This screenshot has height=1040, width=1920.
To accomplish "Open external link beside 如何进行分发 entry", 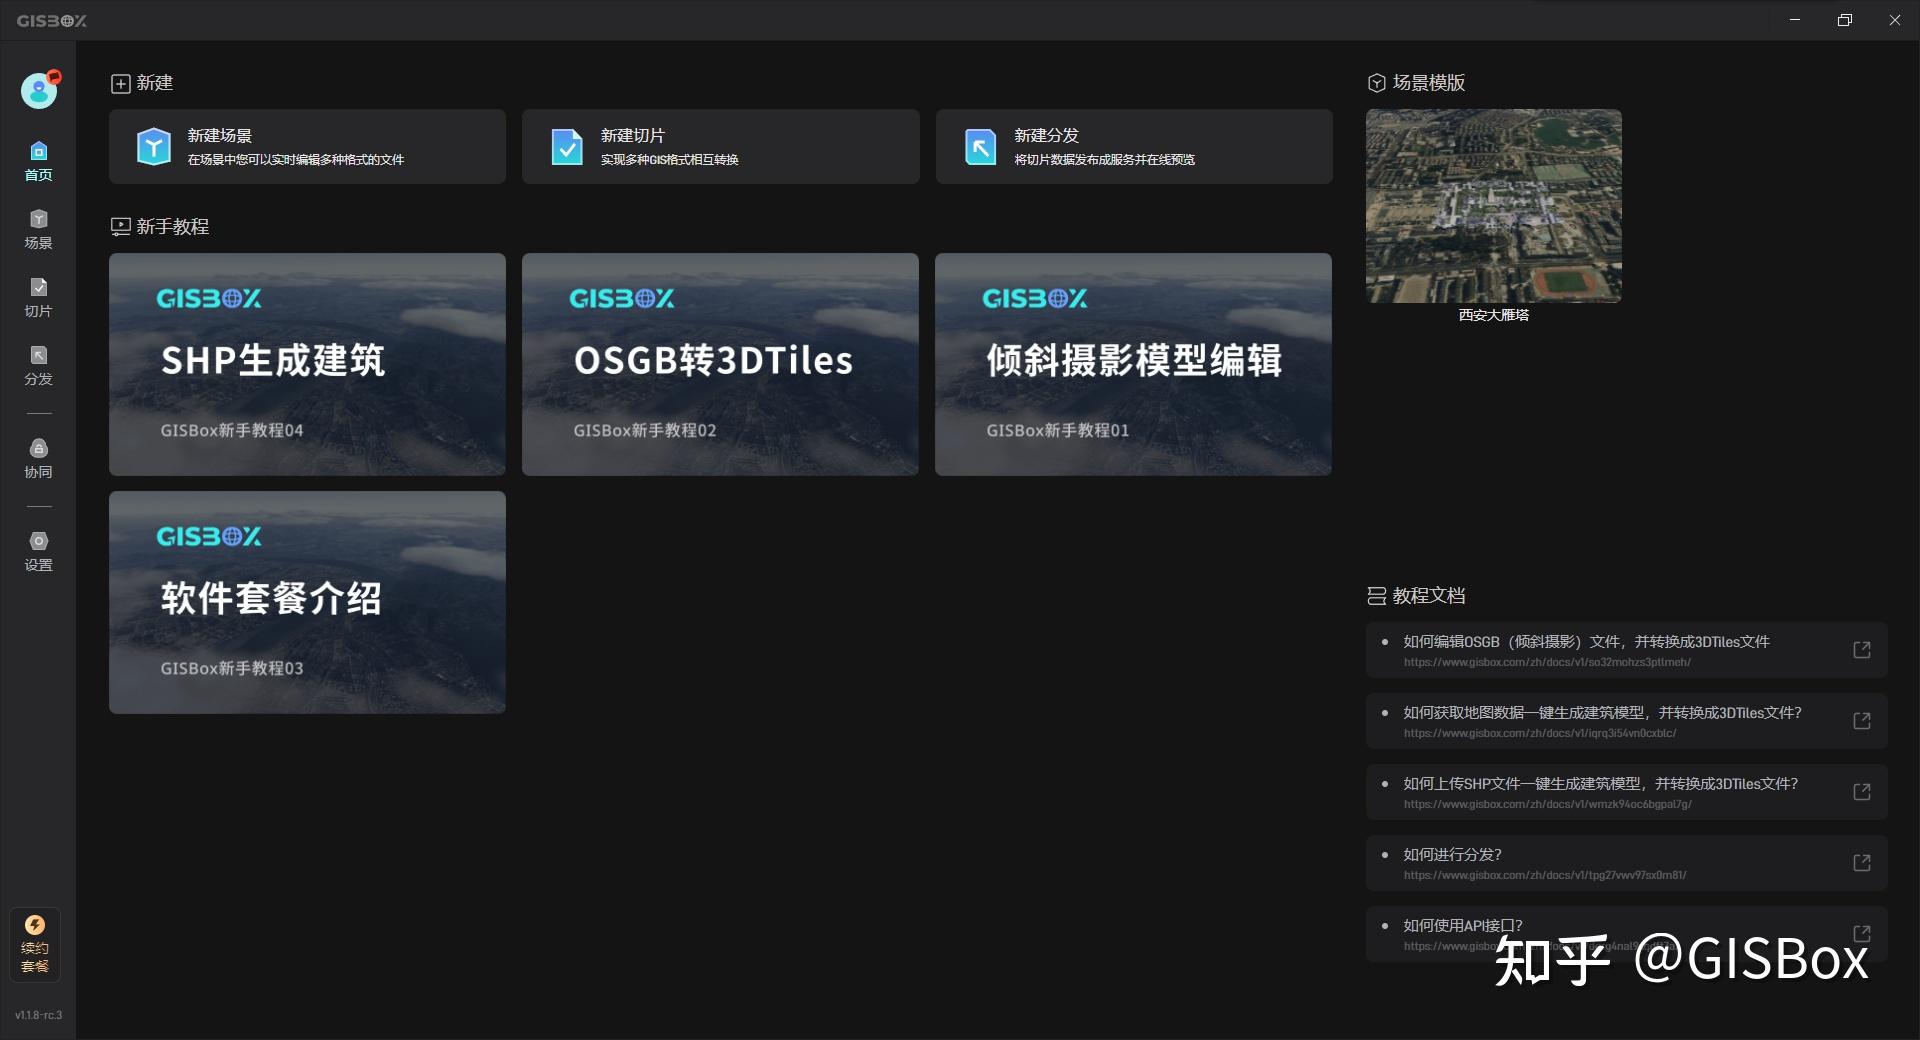I will click(x=1861, y=863).
